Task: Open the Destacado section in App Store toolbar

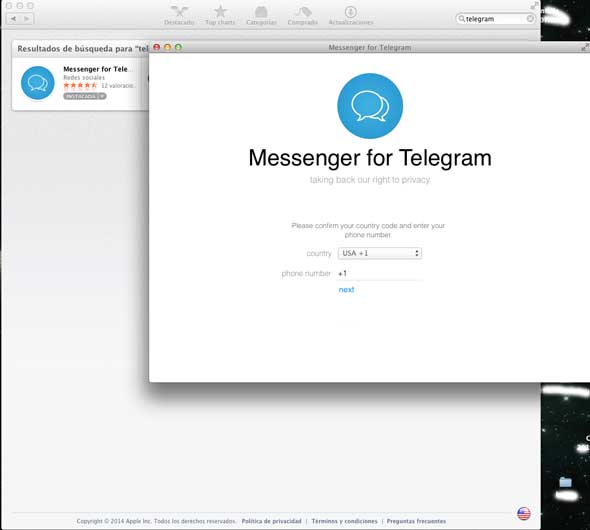Action: point(179,15)
